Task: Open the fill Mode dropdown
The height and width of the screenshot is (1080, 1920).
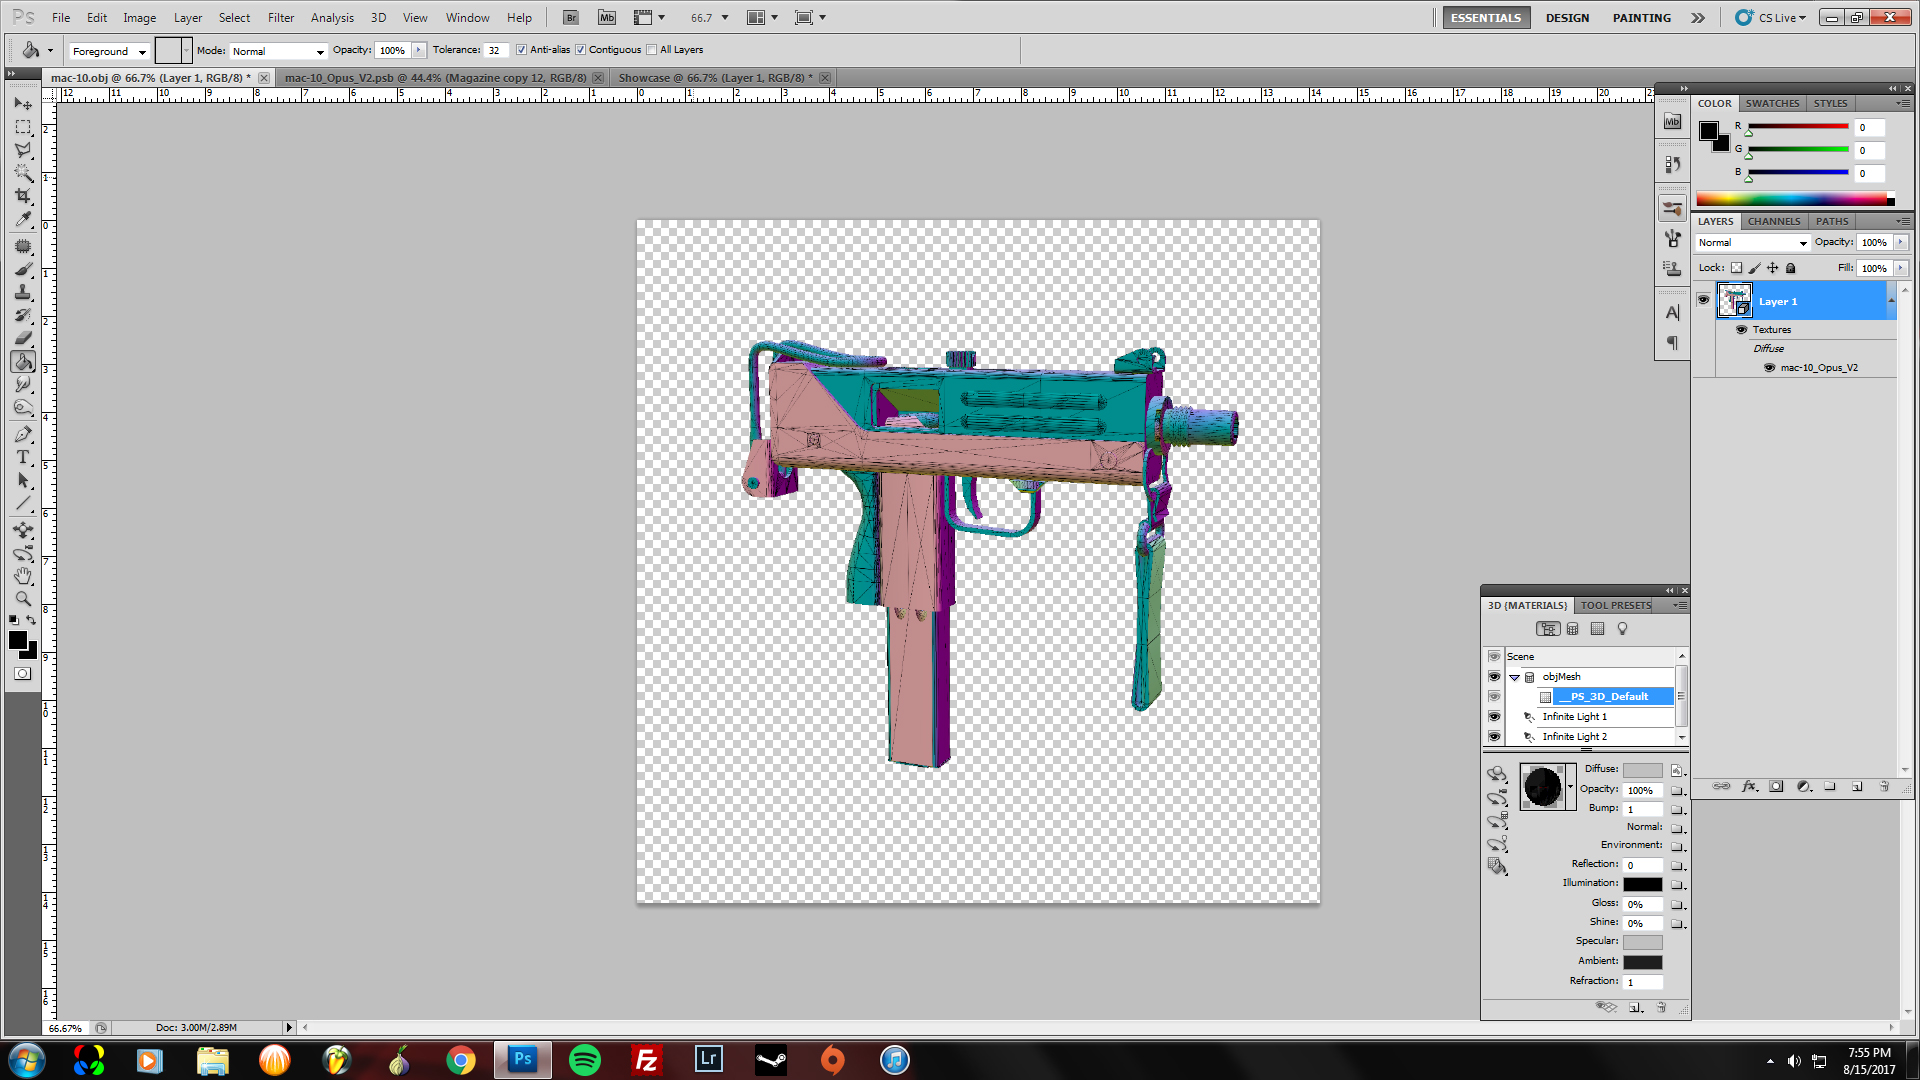Action: (278, 51)
